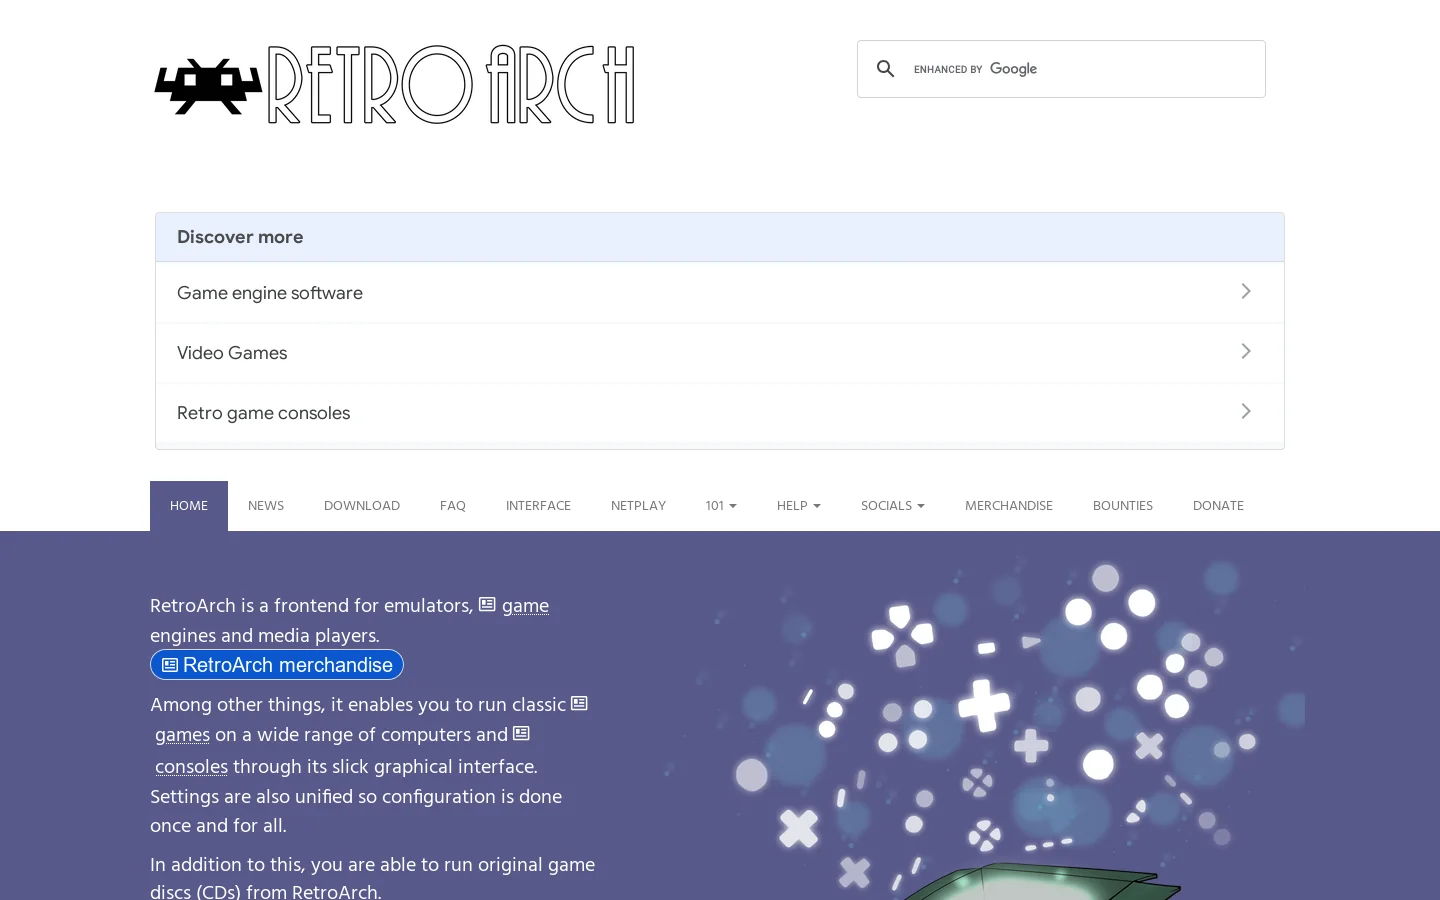Select 'Video Games' text
This screenshot has height=900, width=1440.
232,353
